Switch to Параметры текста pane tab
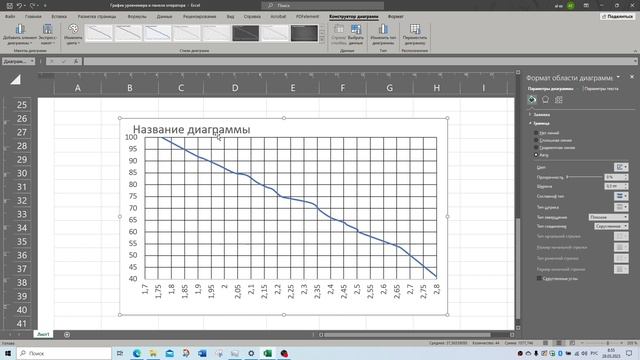The image size is (640, 360). (x=601, y=89)
